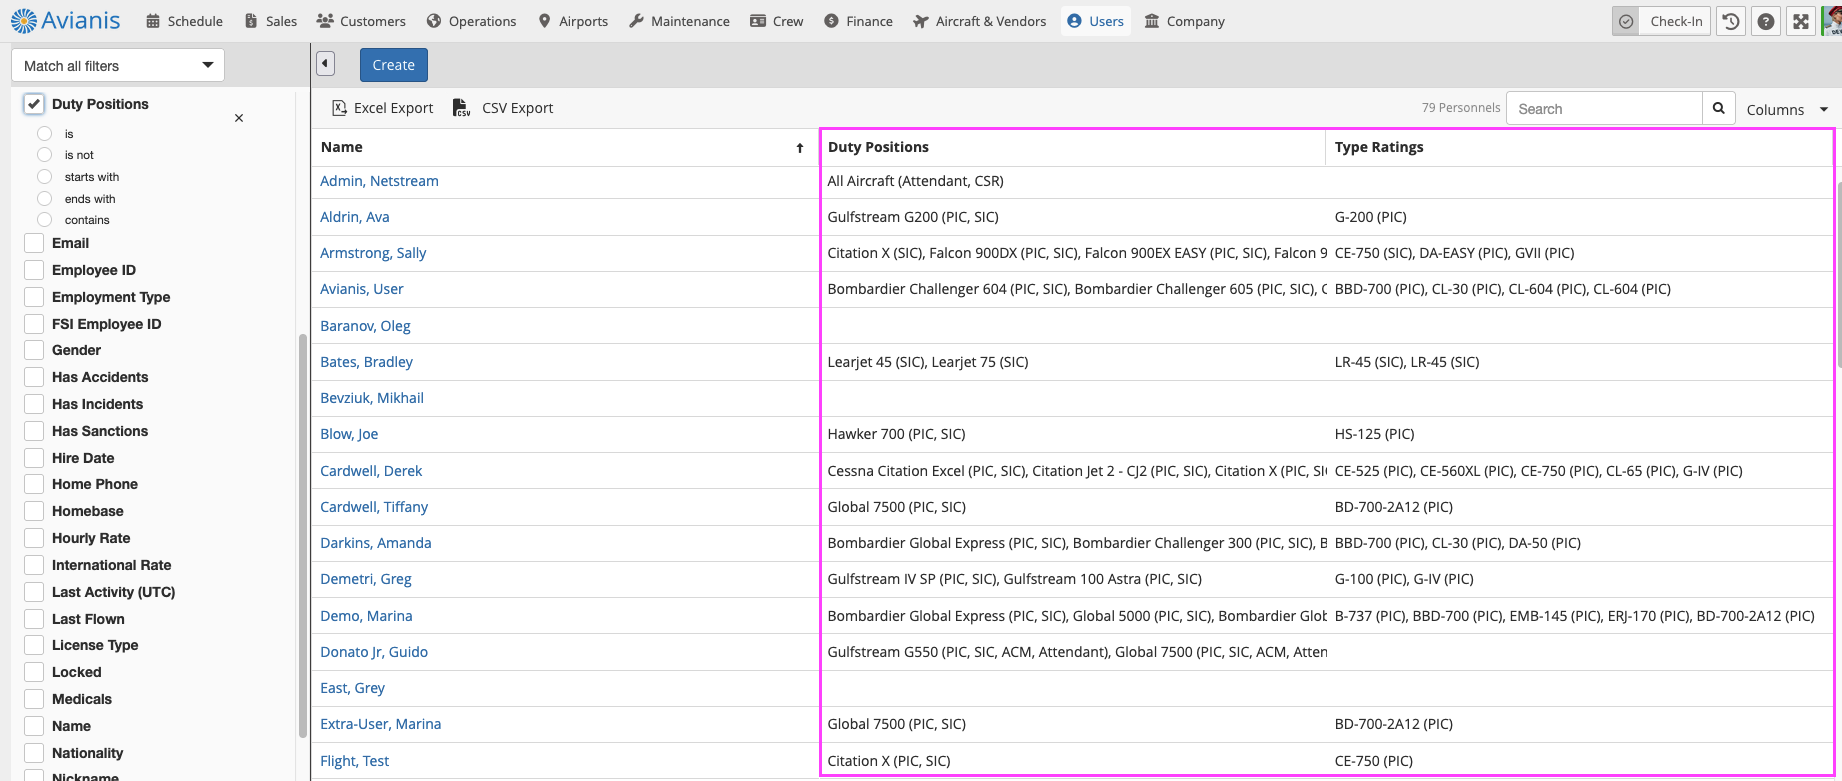1842x781 pixels.
Task: Open the Airports menu
Action: click(x=573, y=21)
